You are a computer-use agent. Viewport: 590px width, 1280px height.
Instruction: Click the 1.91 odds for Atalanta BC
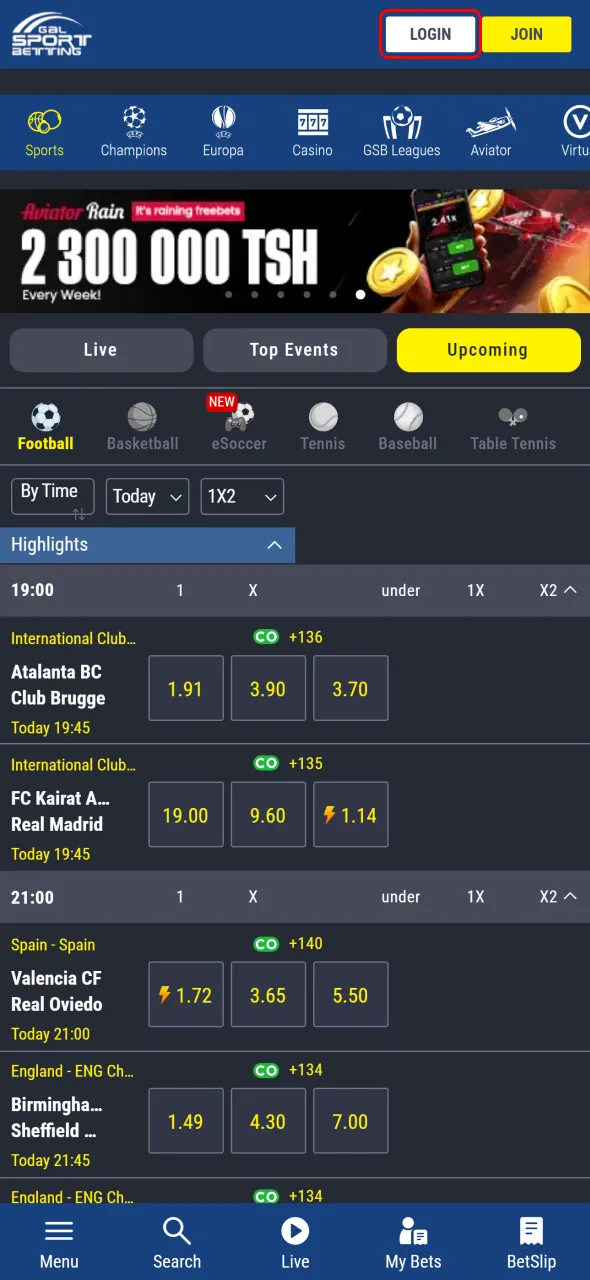click(x=185, y=688)
